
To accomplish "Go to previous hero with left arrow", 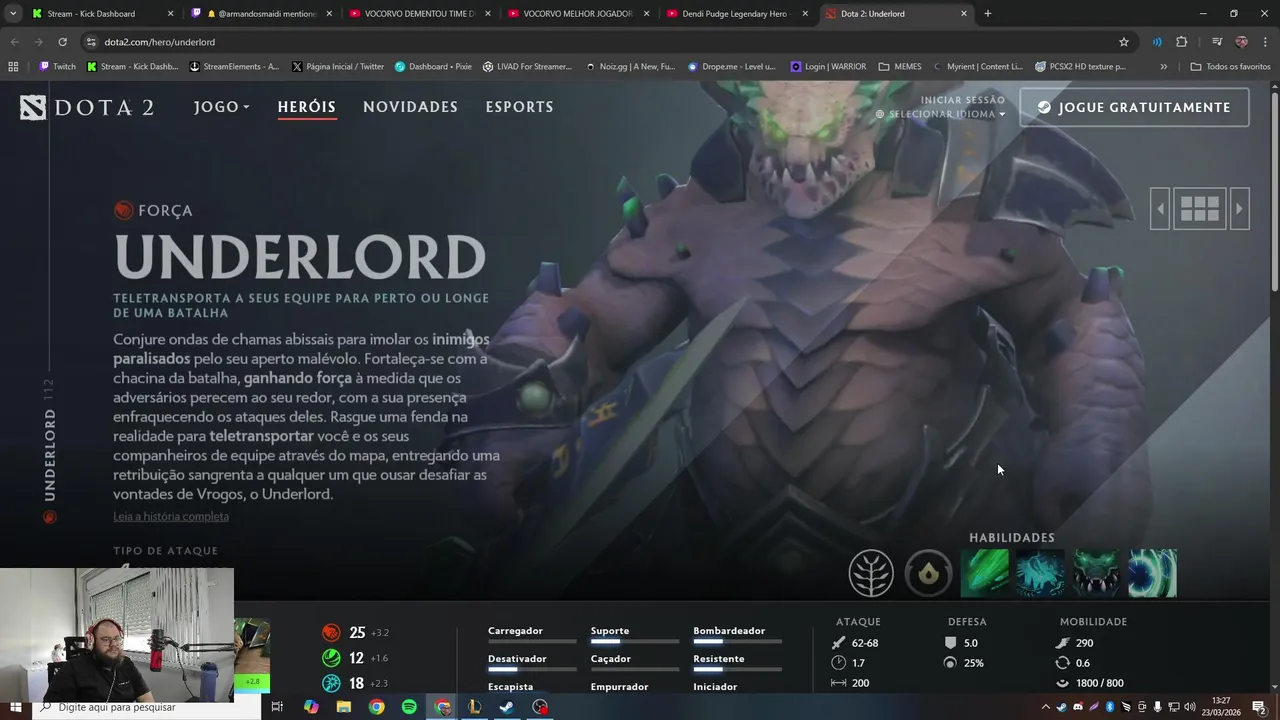I will pos(1160,209).
